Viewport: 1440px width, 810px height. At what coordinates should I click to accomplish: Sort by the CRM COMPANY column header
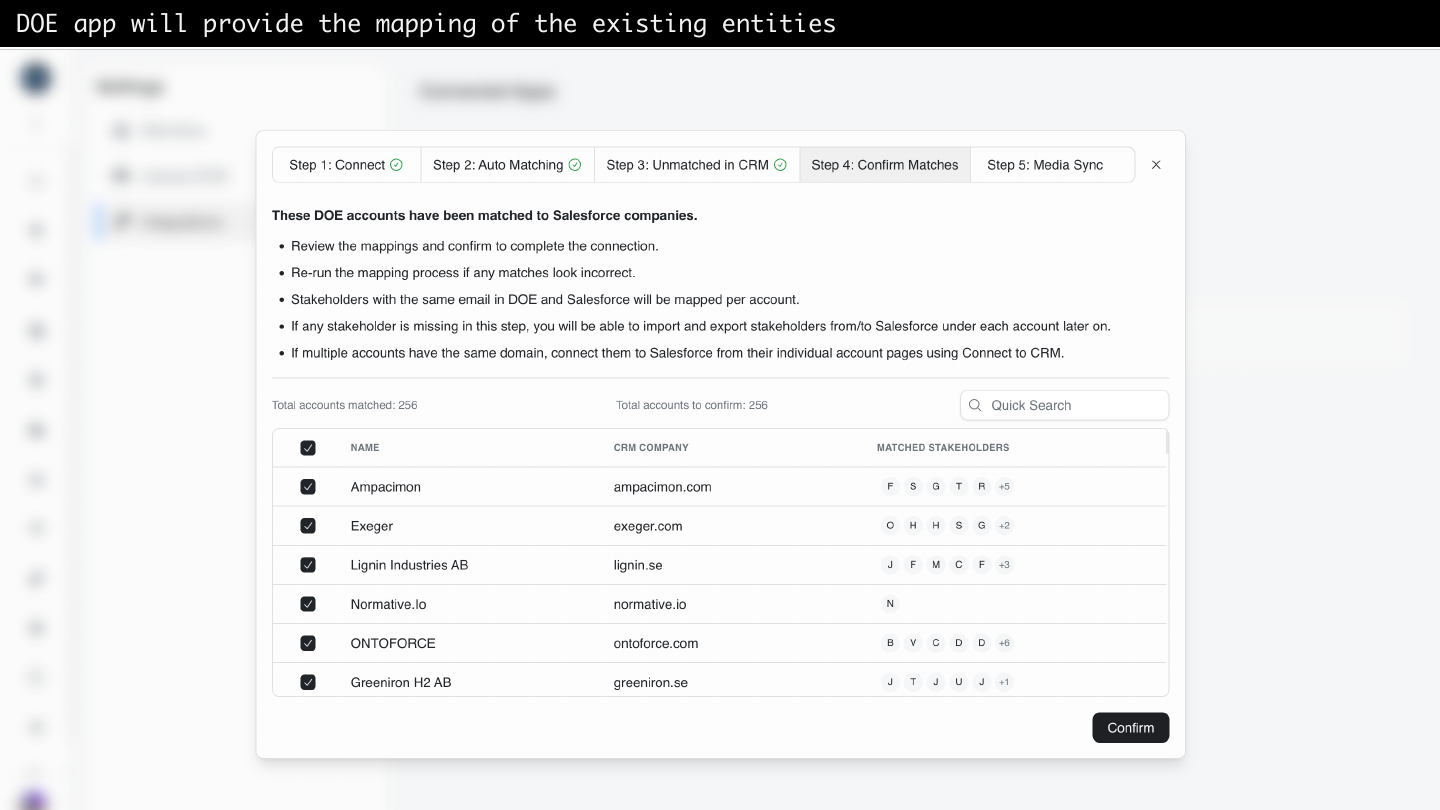651,448
